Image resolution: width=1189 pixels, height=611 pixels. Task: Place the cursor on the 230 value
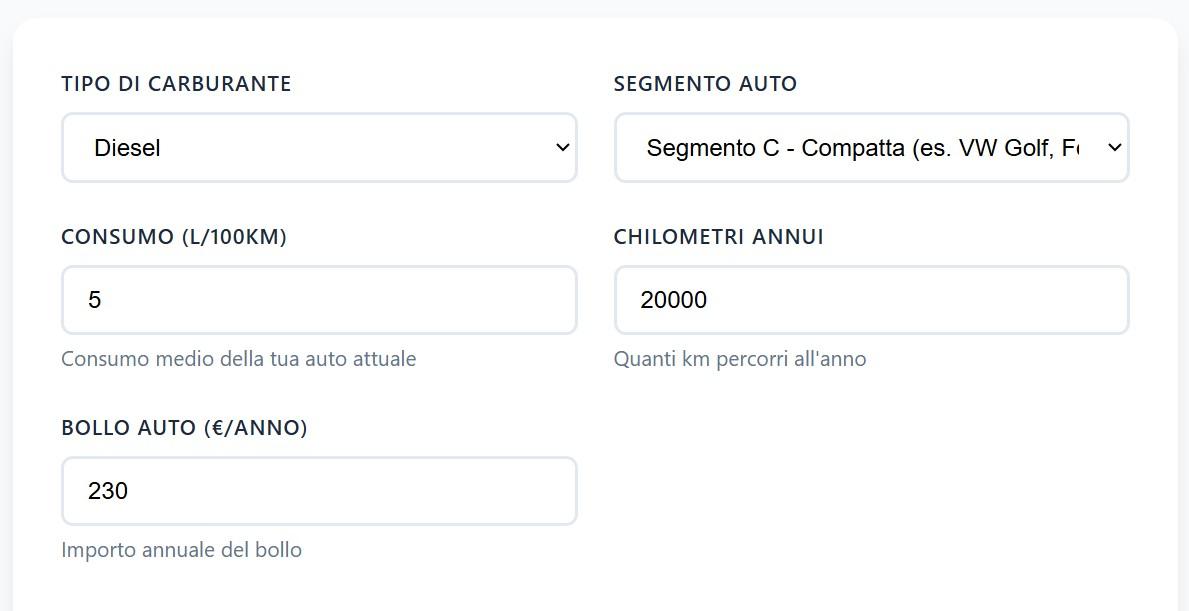tap(108, 491)
